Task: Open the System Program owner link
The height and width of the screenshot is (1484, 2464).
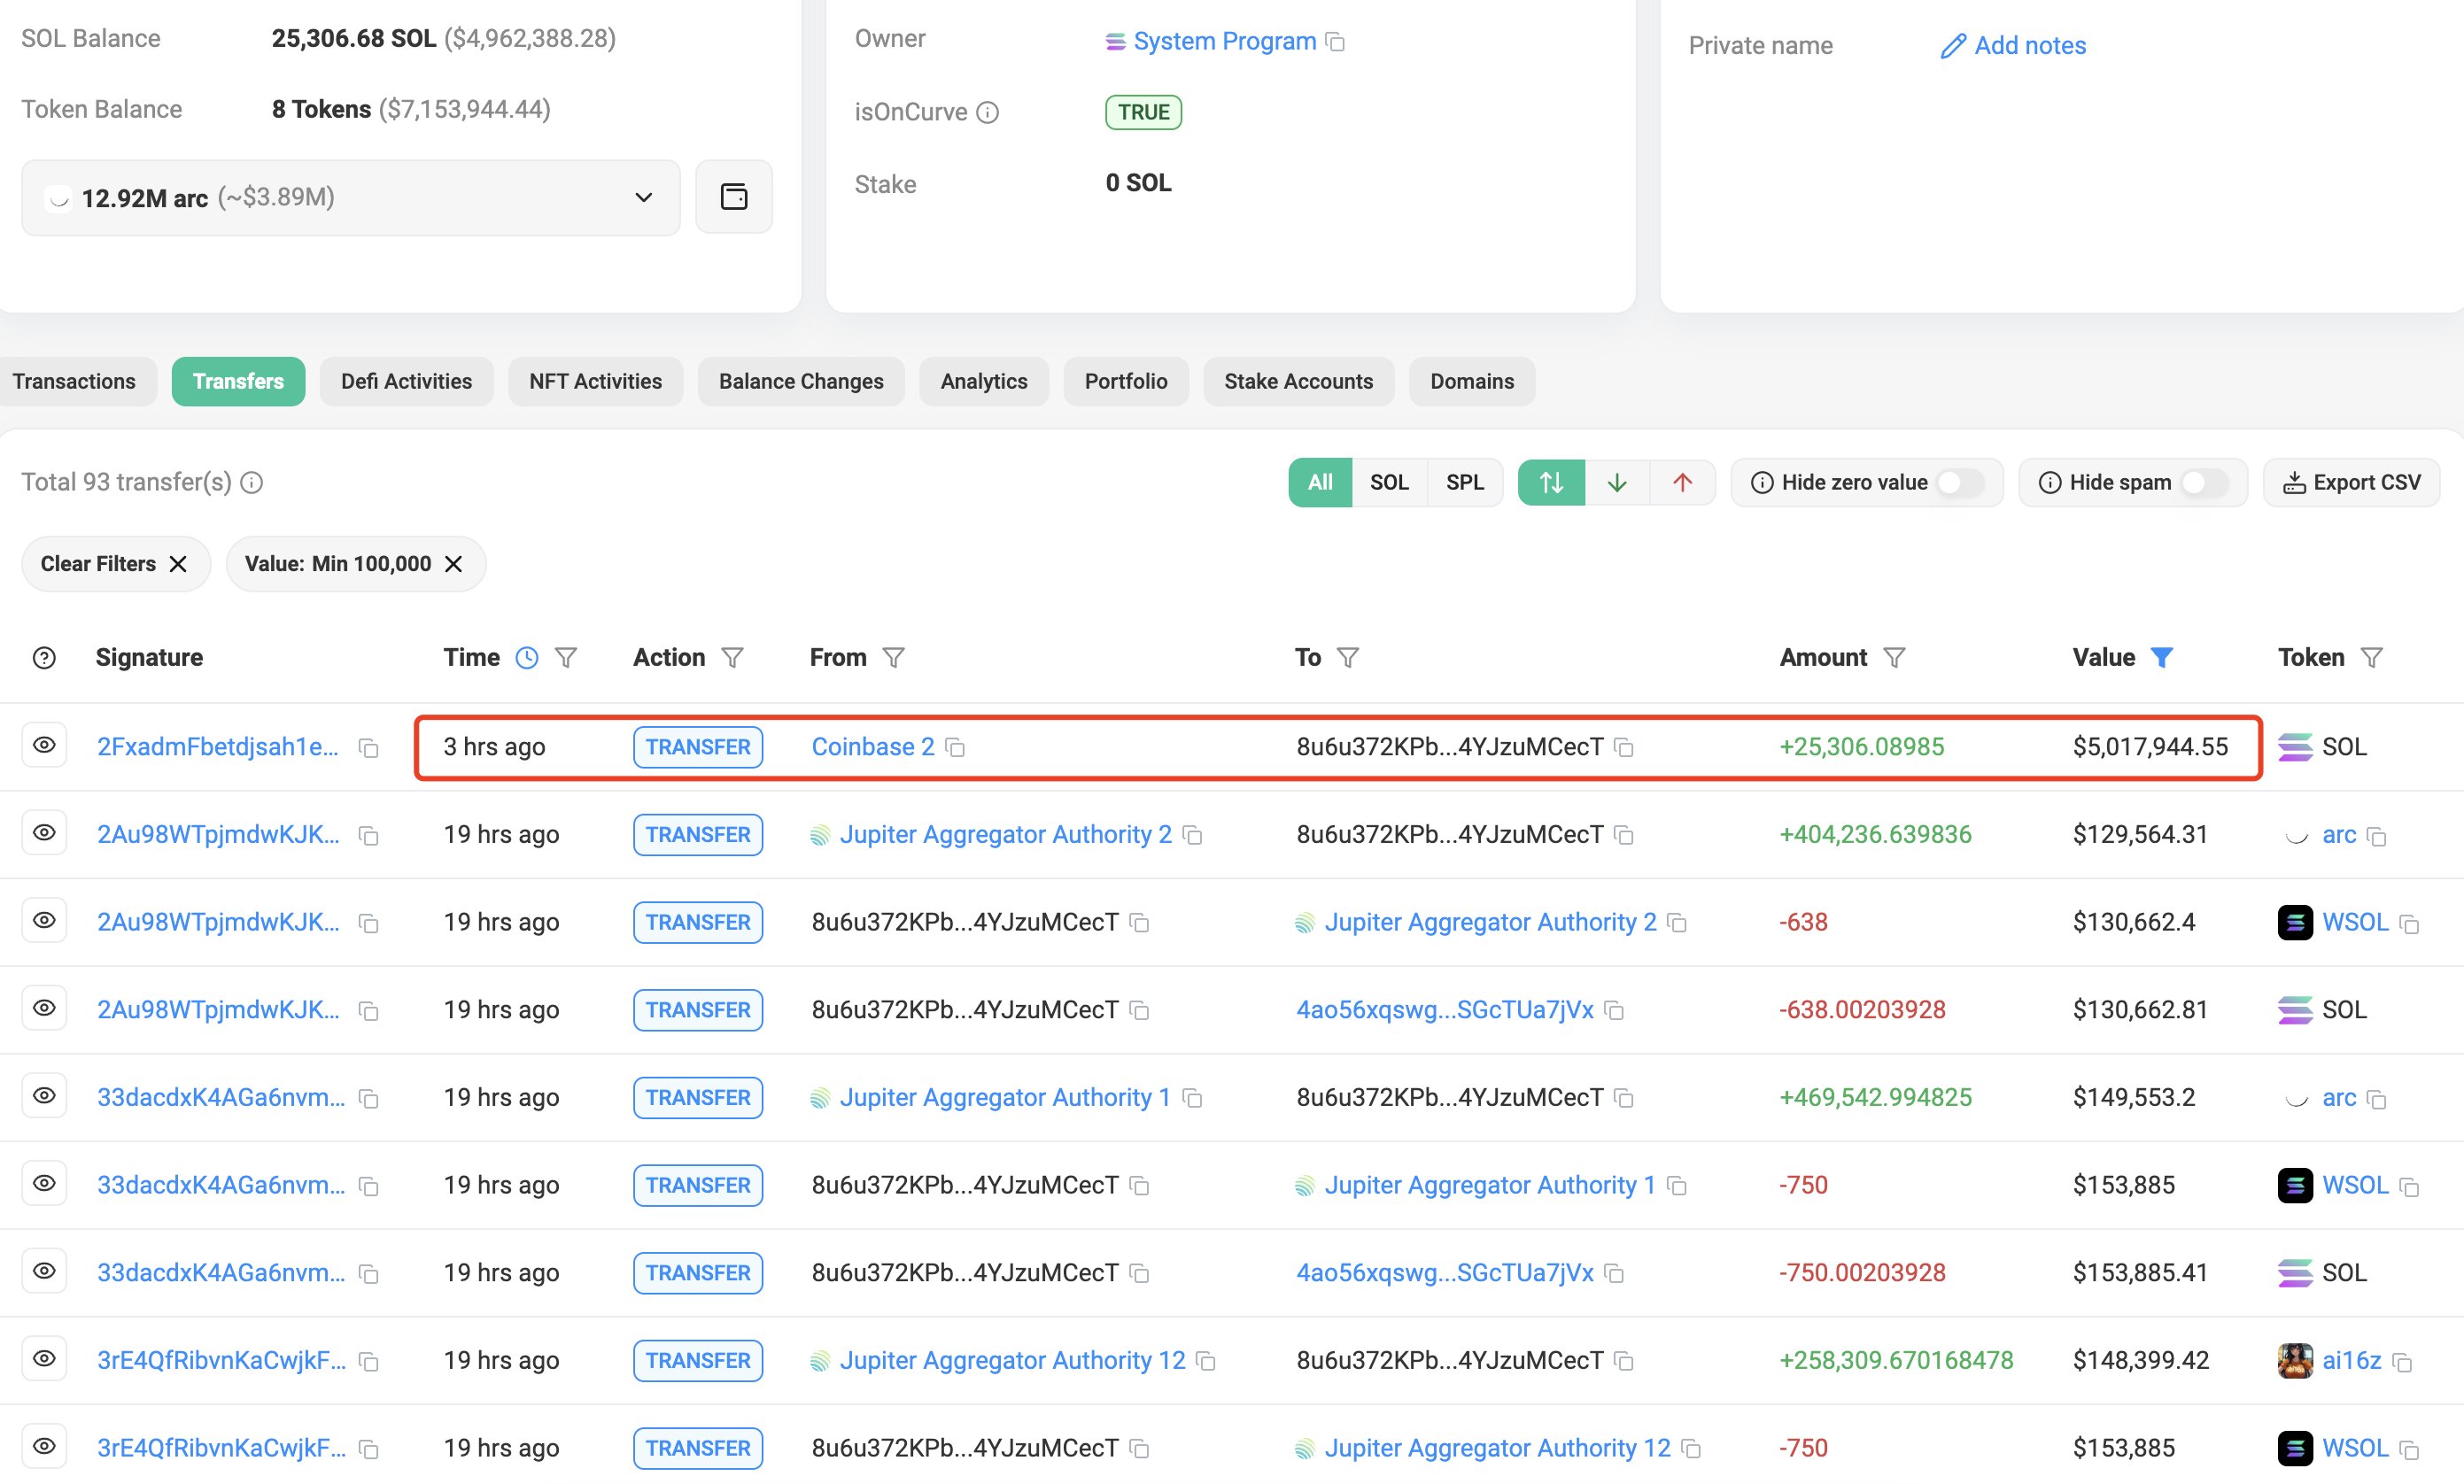Action: (x=1224, y=42)
